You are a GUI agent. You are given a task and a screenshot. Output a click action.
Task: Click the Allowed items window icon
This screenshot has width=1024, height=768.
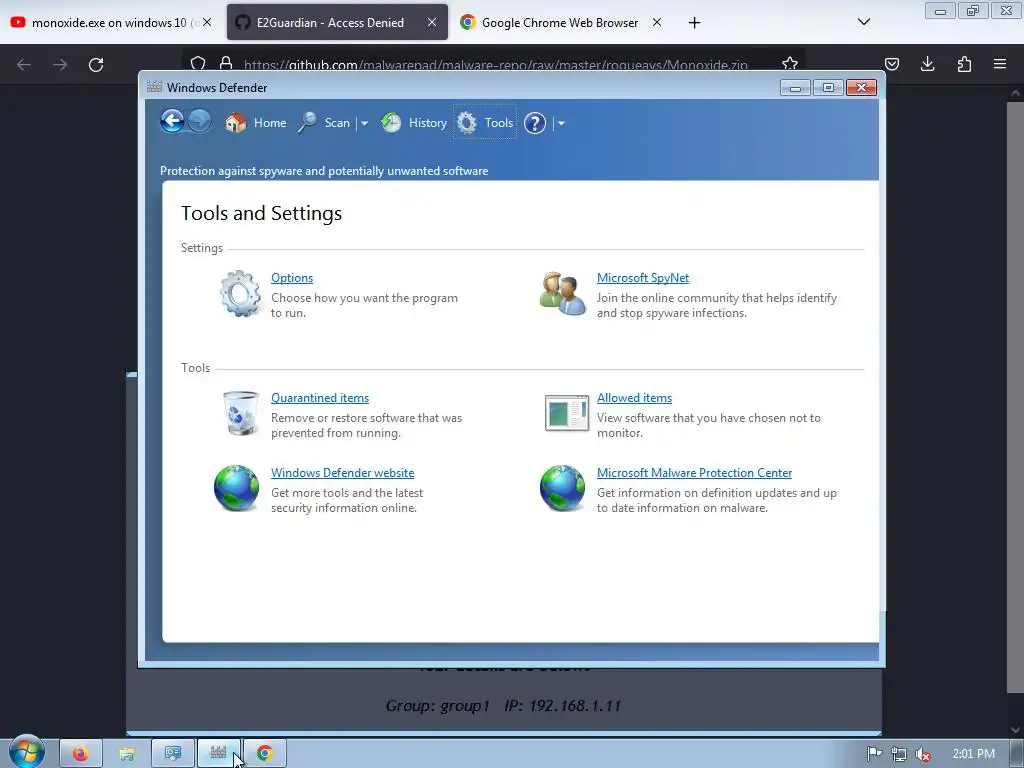[x=567, y=413]
